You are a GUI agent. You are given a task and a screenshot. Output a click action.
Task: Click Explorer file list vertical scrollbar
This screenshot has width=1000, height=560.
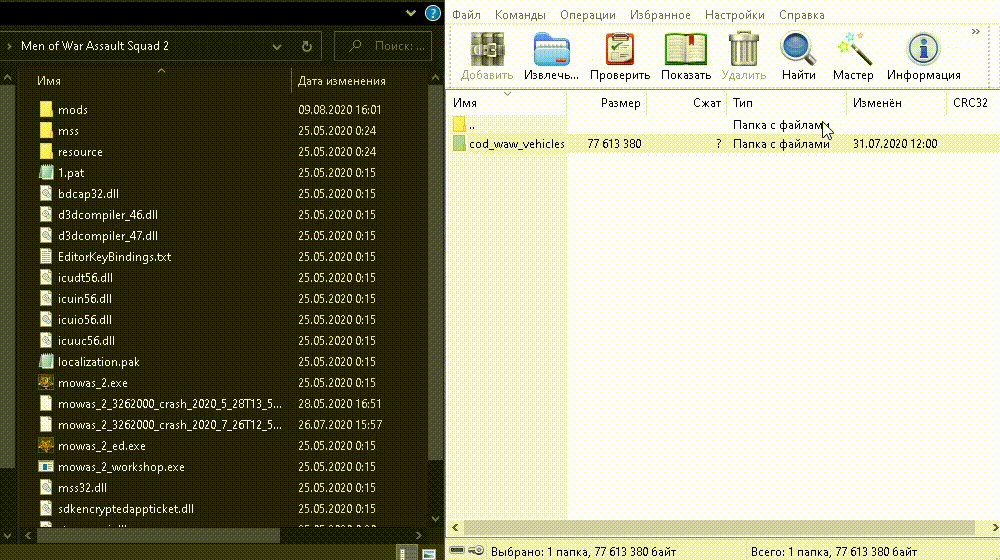436,274
